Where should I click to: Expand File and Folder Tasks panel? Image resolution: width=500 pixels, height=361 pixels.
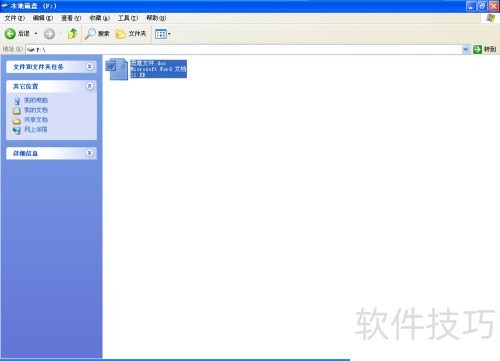[x=89, y=66]
